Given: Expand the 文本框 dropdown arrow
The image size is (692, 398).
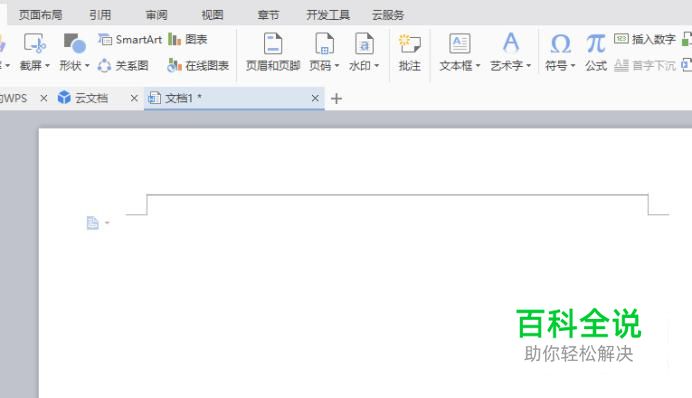Looking at the screenshot, I should pos(478,66).
